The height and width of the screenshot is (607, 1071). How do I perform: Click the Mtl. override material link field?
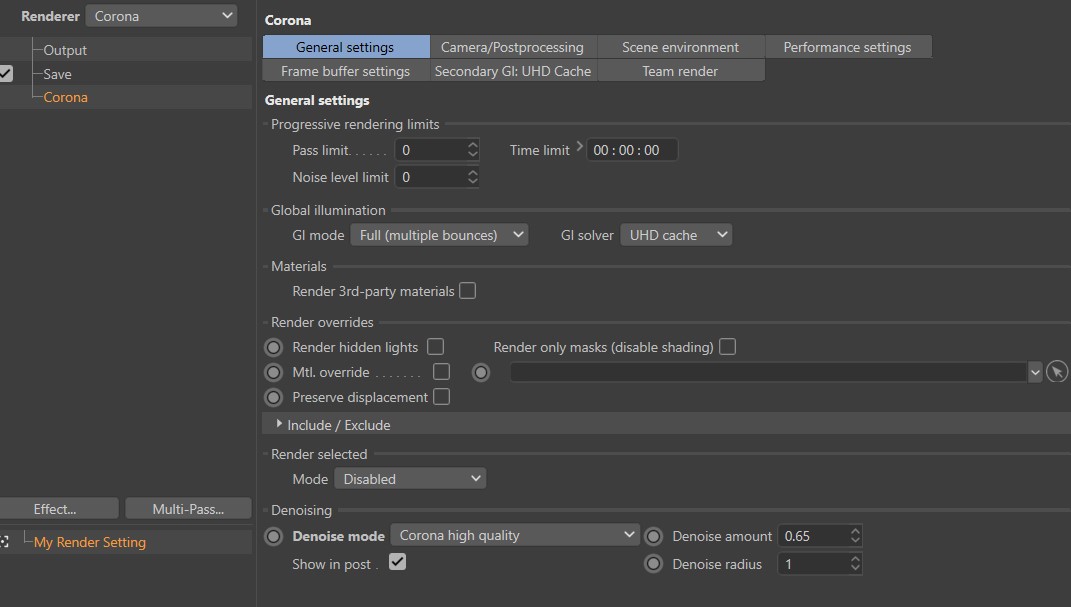768,372
